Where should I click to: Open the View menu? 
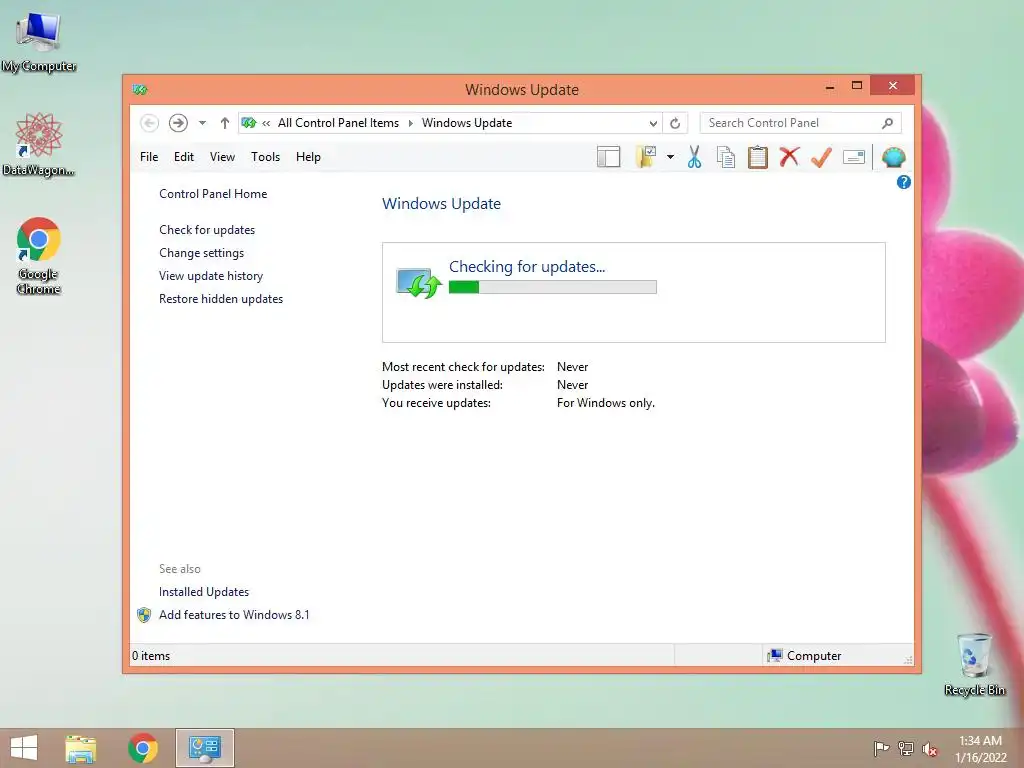[x=222, y=157]
